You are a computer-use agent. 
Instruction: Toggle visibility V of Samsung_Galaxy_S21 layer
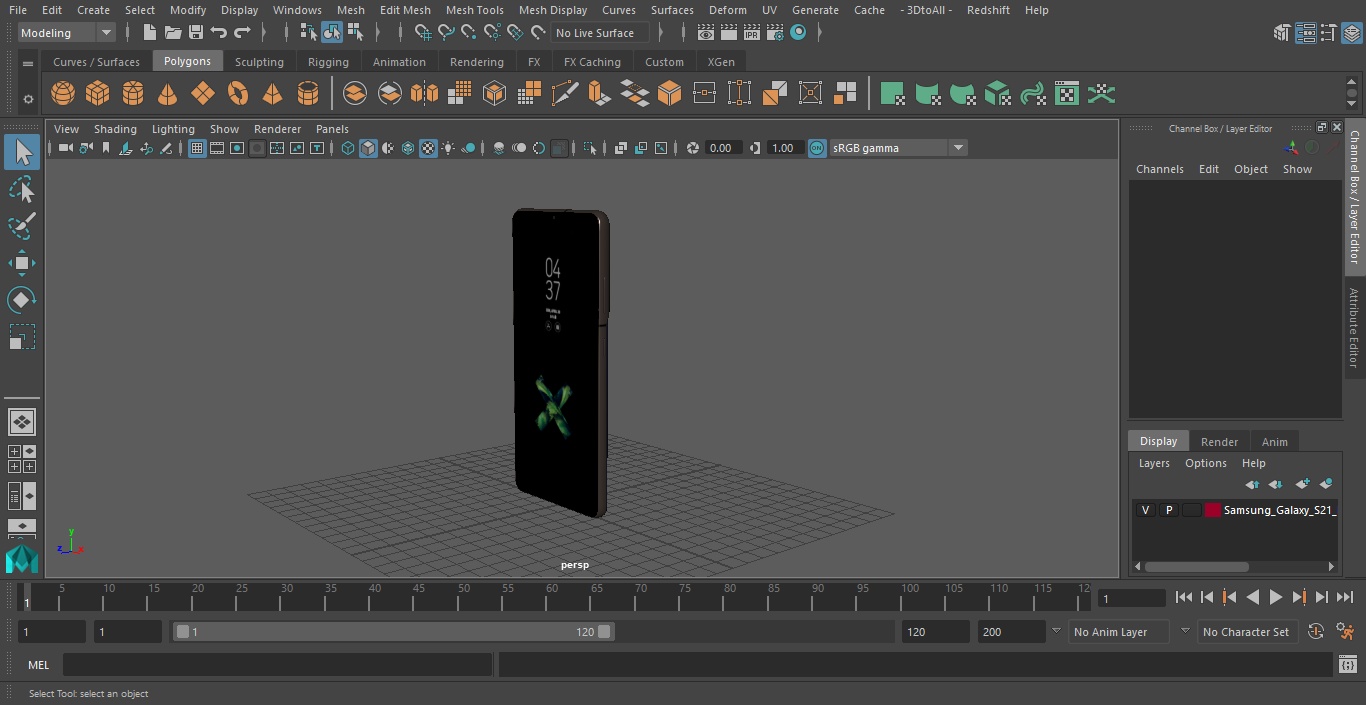tap(1145, 510)
